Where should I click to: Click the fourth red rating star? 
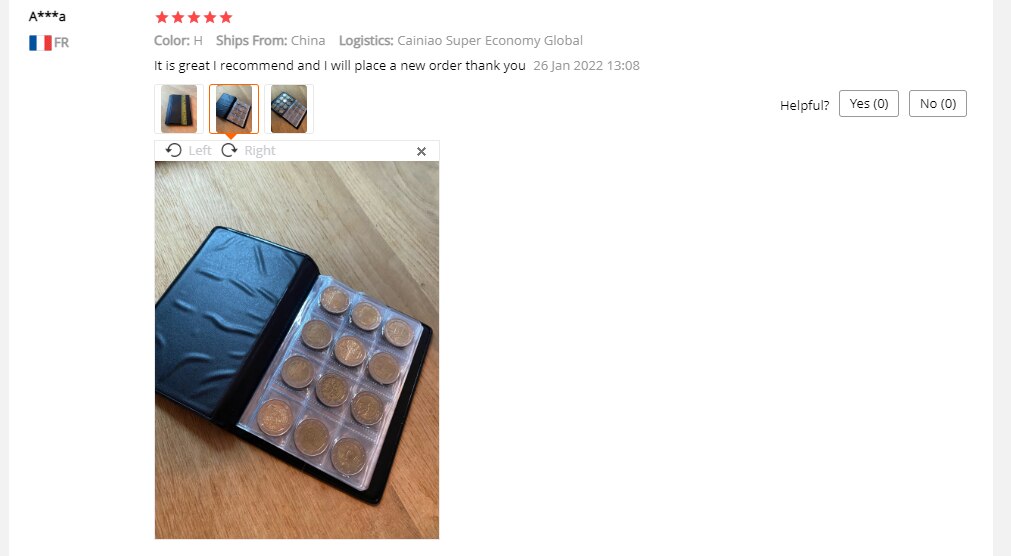click(210, 17)
